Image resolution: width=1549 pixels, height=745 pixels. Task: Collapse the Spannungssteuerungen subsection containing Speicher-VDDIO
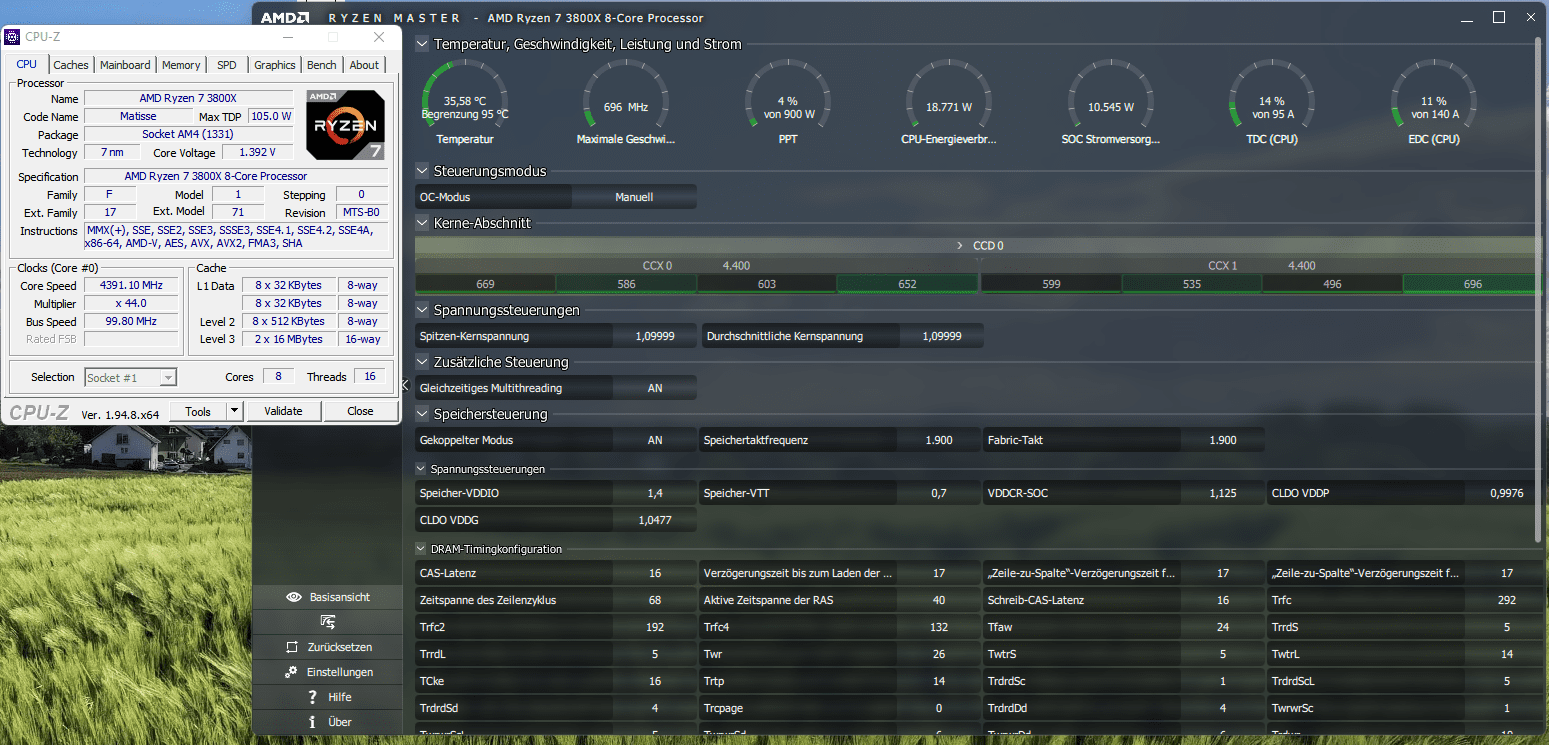pos(420,468)
